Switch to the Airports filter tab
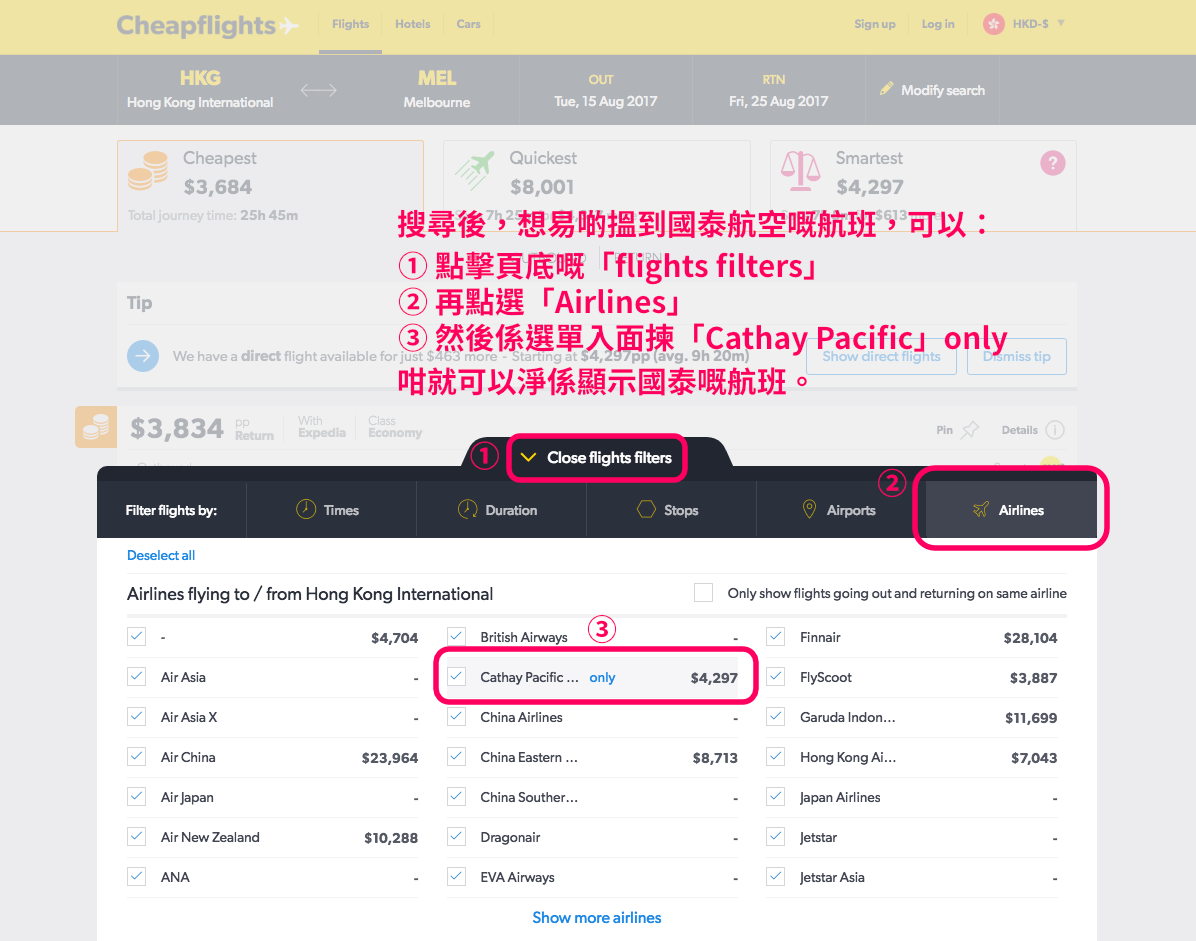The width and height of the screenshot is (1196, 941). click(x=841, y=509)
